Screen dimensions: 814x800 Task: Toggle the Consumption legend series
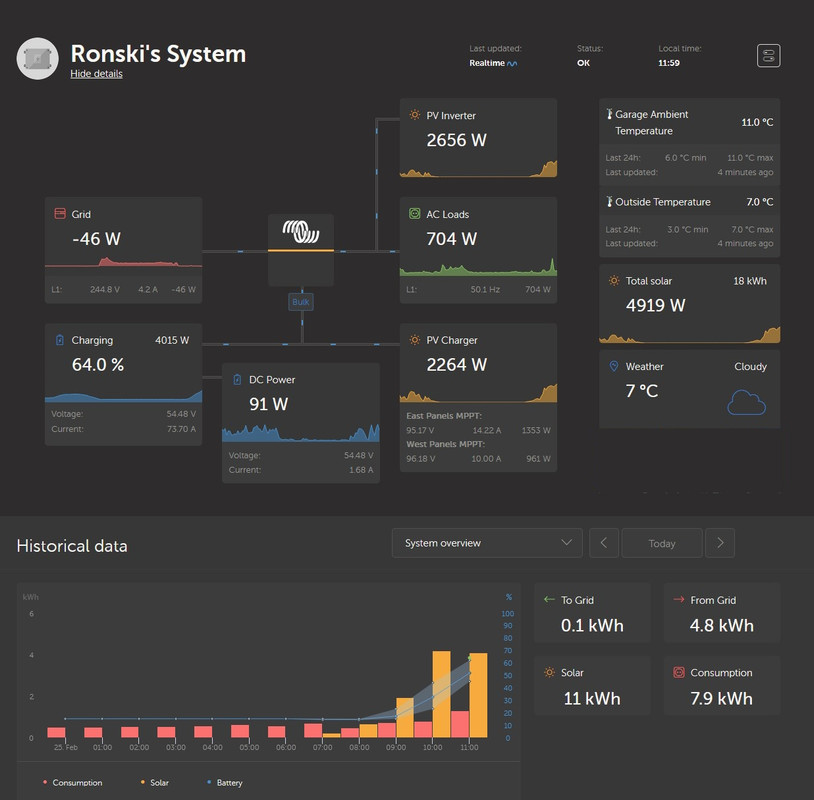73,782
